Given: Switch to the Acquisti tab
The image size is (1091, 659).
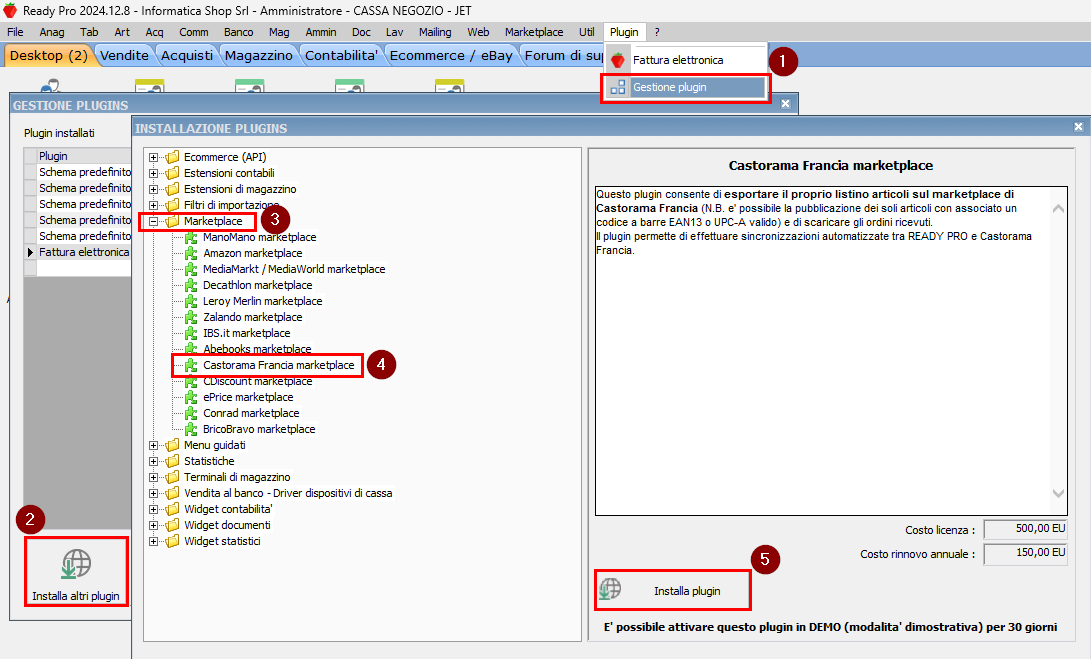Looking at the screenshot, I should click(186, 56).
